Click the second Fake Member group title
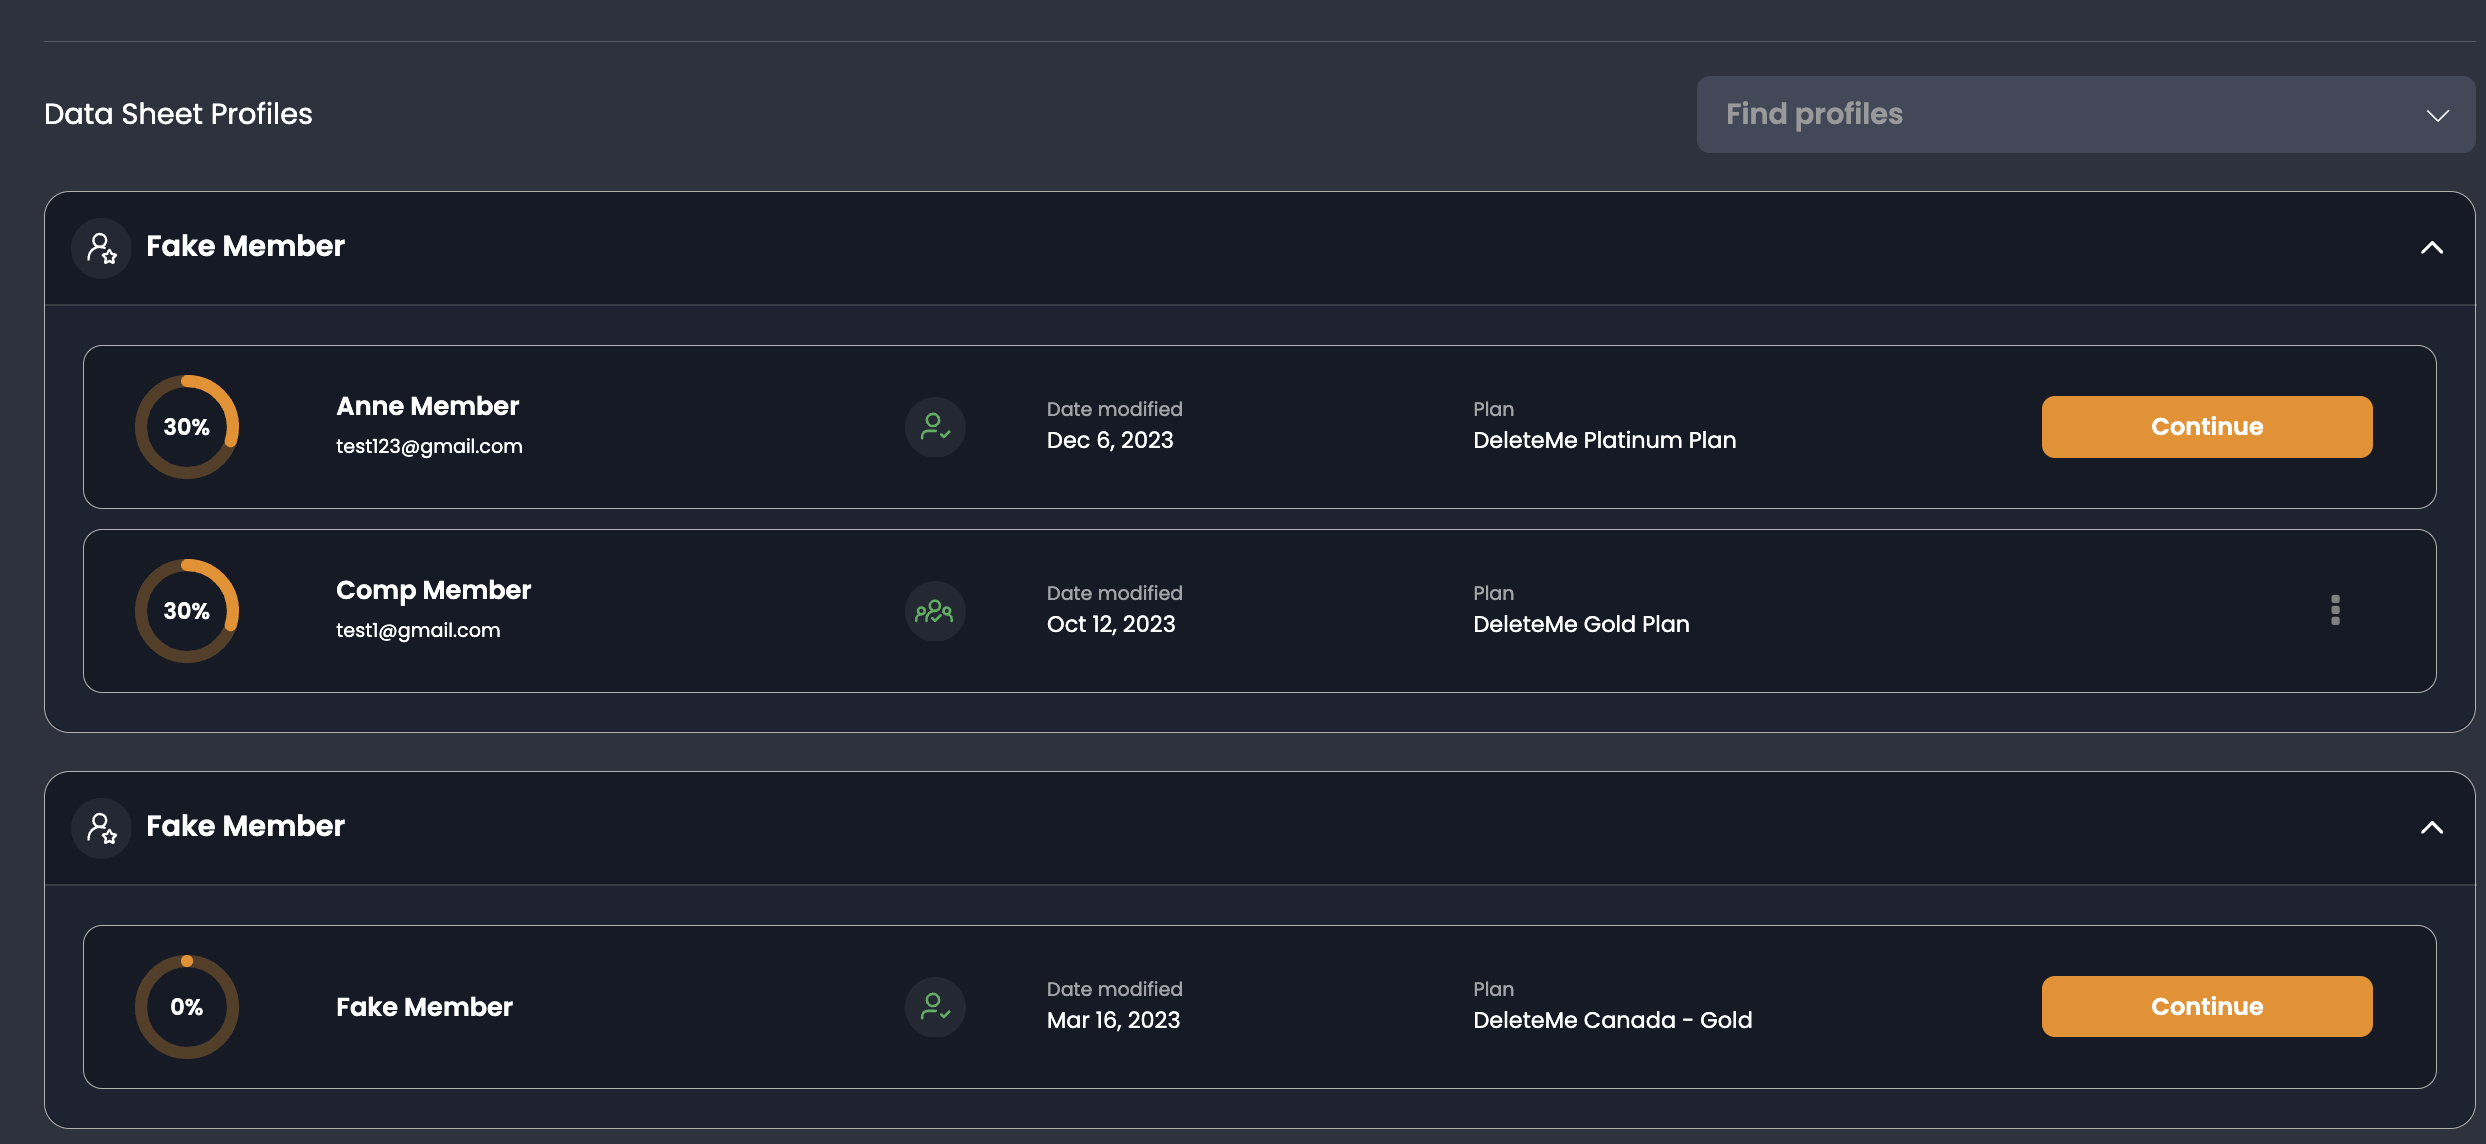Image resolution: width=2486 pixels, height=1144 pixels. (x=245, y=826)
